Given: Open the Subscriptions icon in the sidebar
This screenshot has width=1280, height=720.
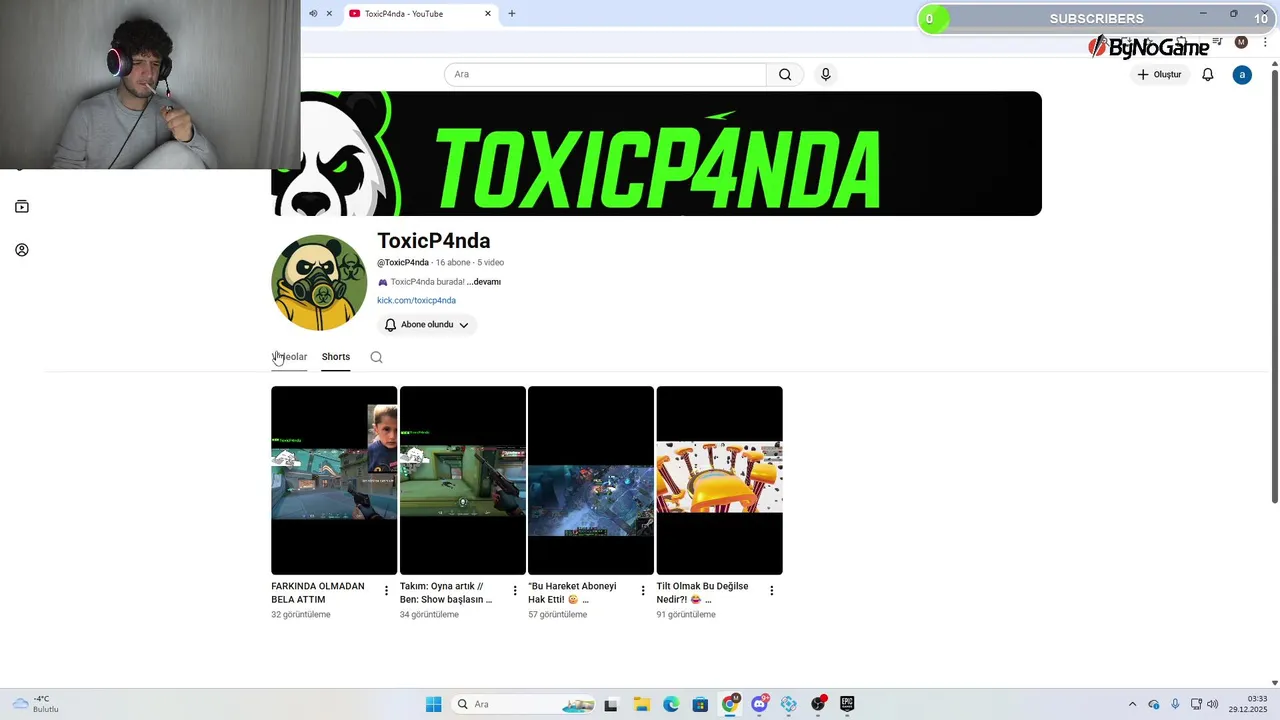Looking at the screenshot, I should pos(22,207).
